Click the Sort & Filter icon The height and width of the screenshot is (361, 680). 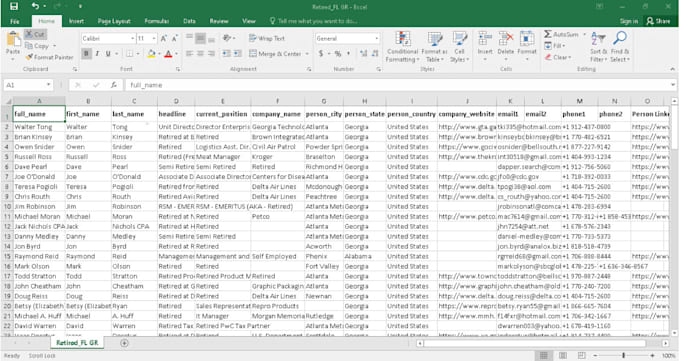coord(598,39)
